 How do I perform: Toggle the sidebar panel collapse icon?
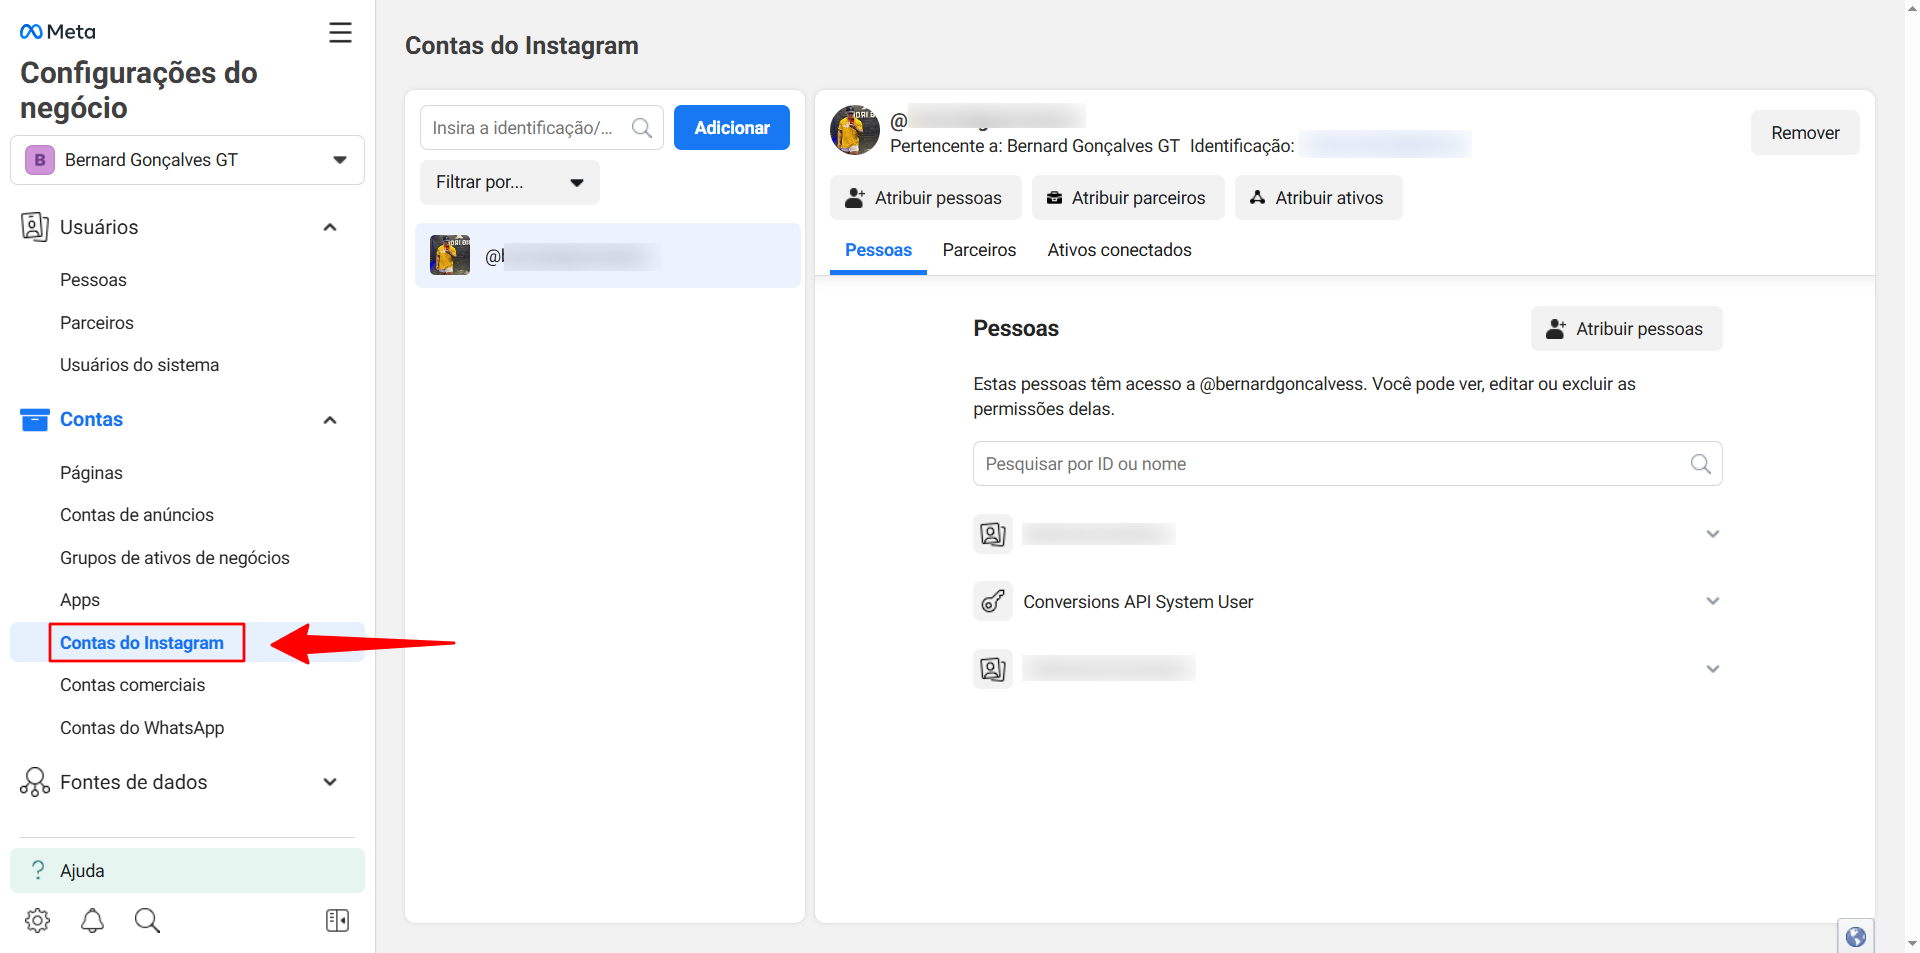pos(338,920)
